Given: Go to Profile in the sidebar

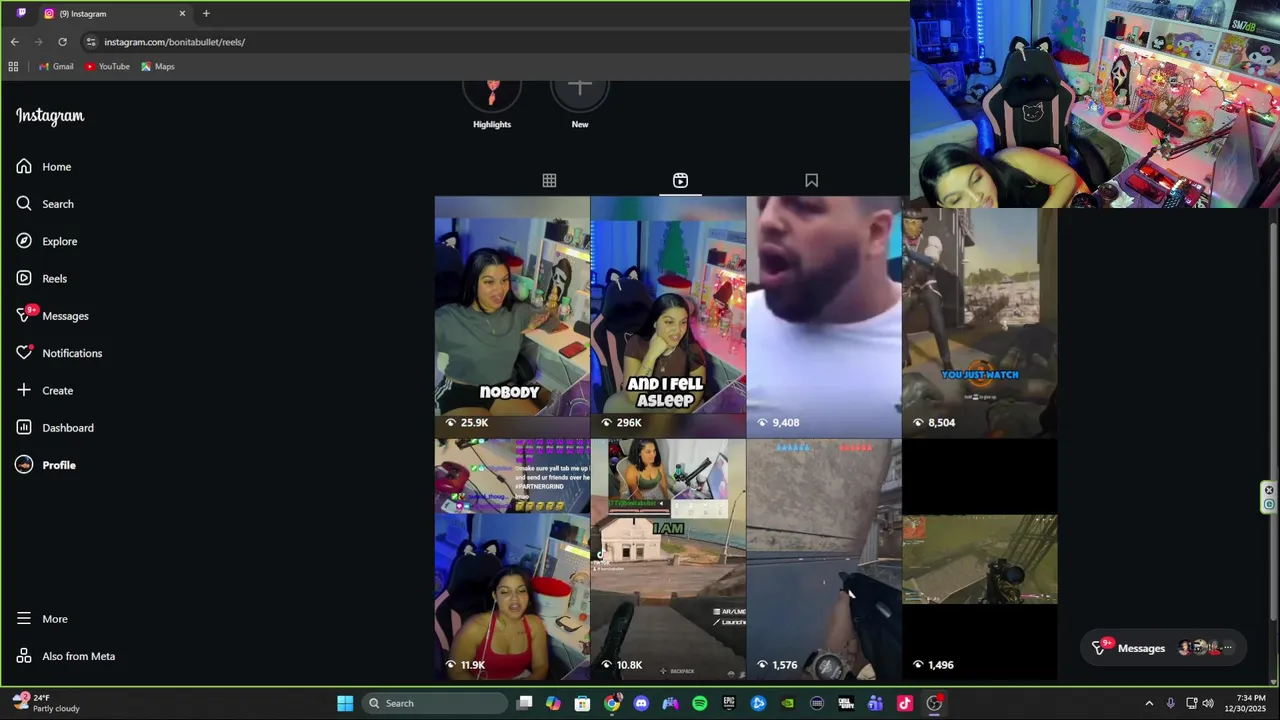Looking at the screenshot, I should tap(46, 465).
